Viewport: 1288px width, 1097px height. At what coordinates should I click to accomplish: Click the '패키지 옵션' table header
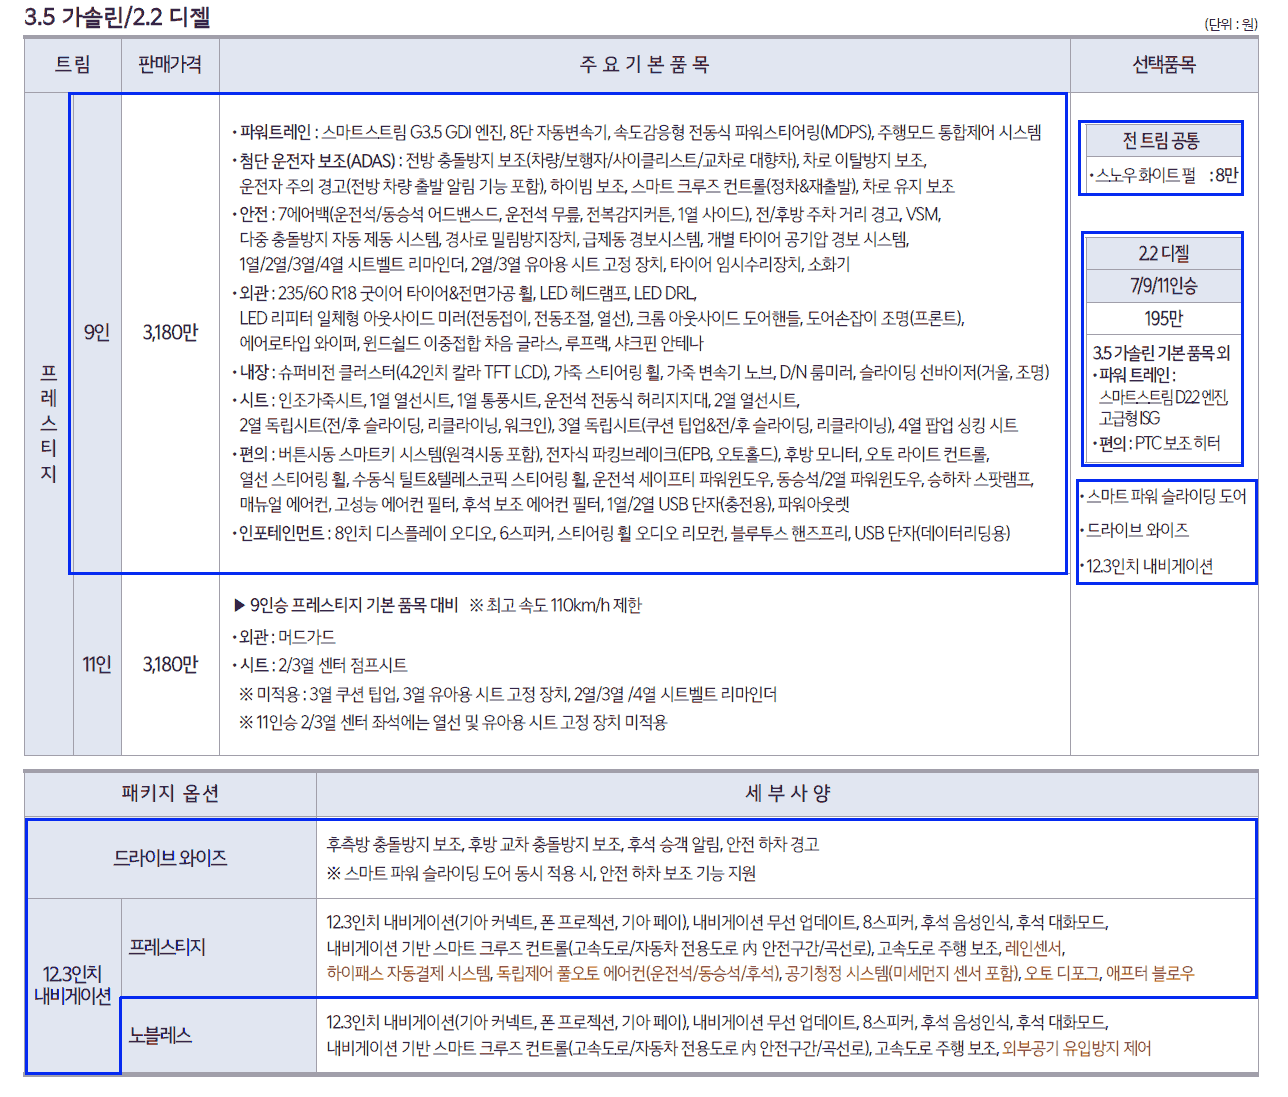click(170, 793)
